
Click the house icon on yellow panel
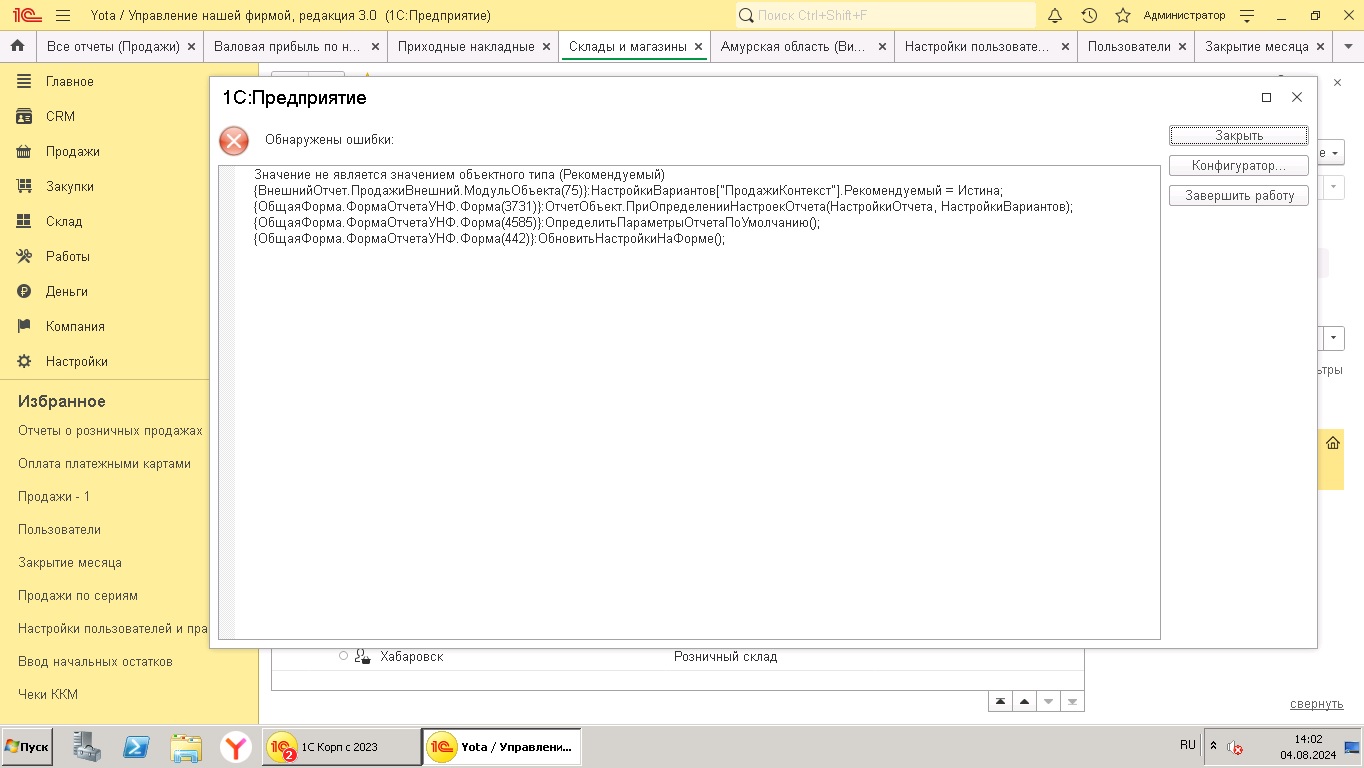pyautogui.click(x=1333, y=443)
